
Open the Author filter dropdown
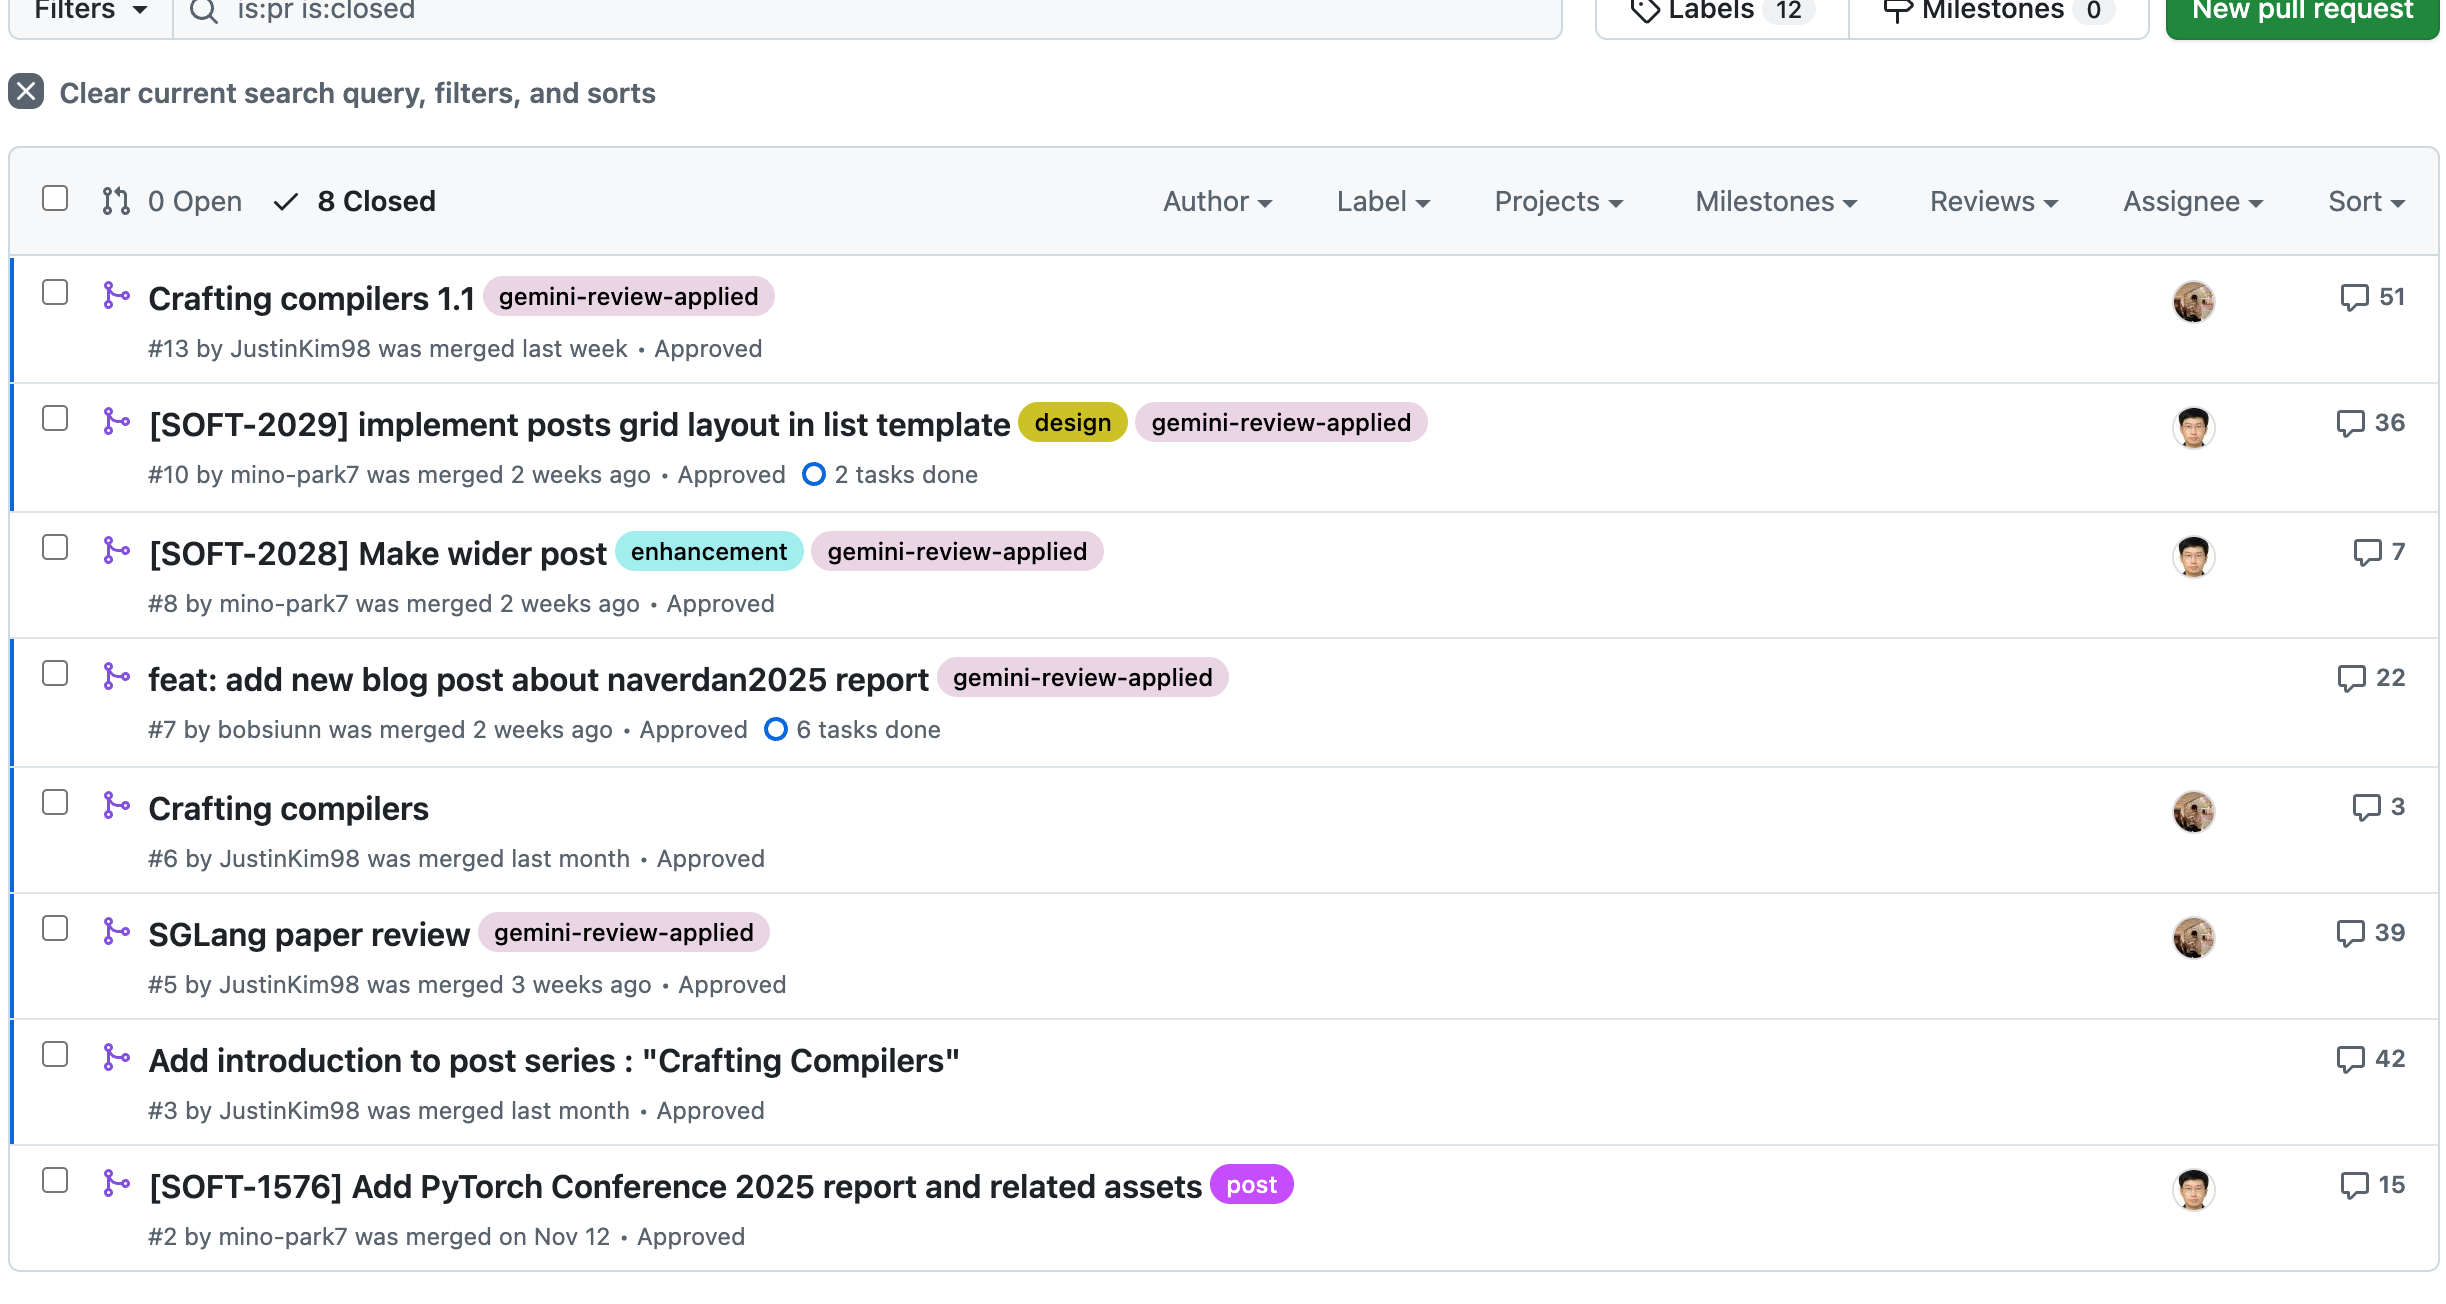[1217, 201]
